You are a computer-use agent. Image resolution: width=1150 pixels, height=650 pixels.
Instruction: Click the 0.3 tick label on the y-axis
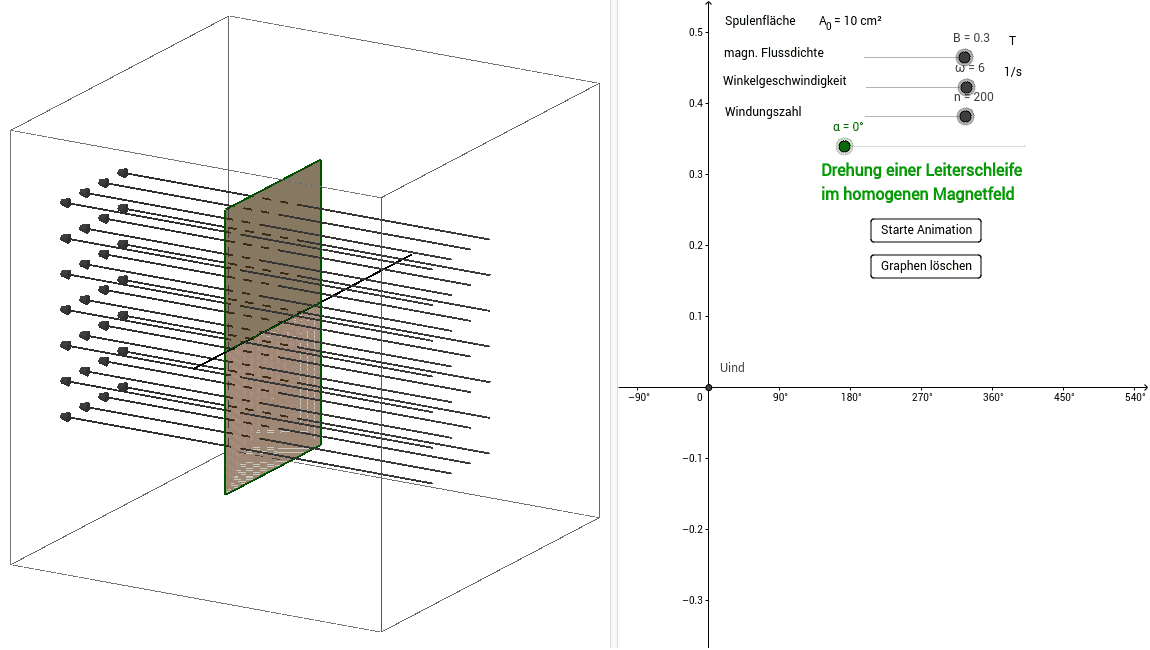[x=695, y=175]
